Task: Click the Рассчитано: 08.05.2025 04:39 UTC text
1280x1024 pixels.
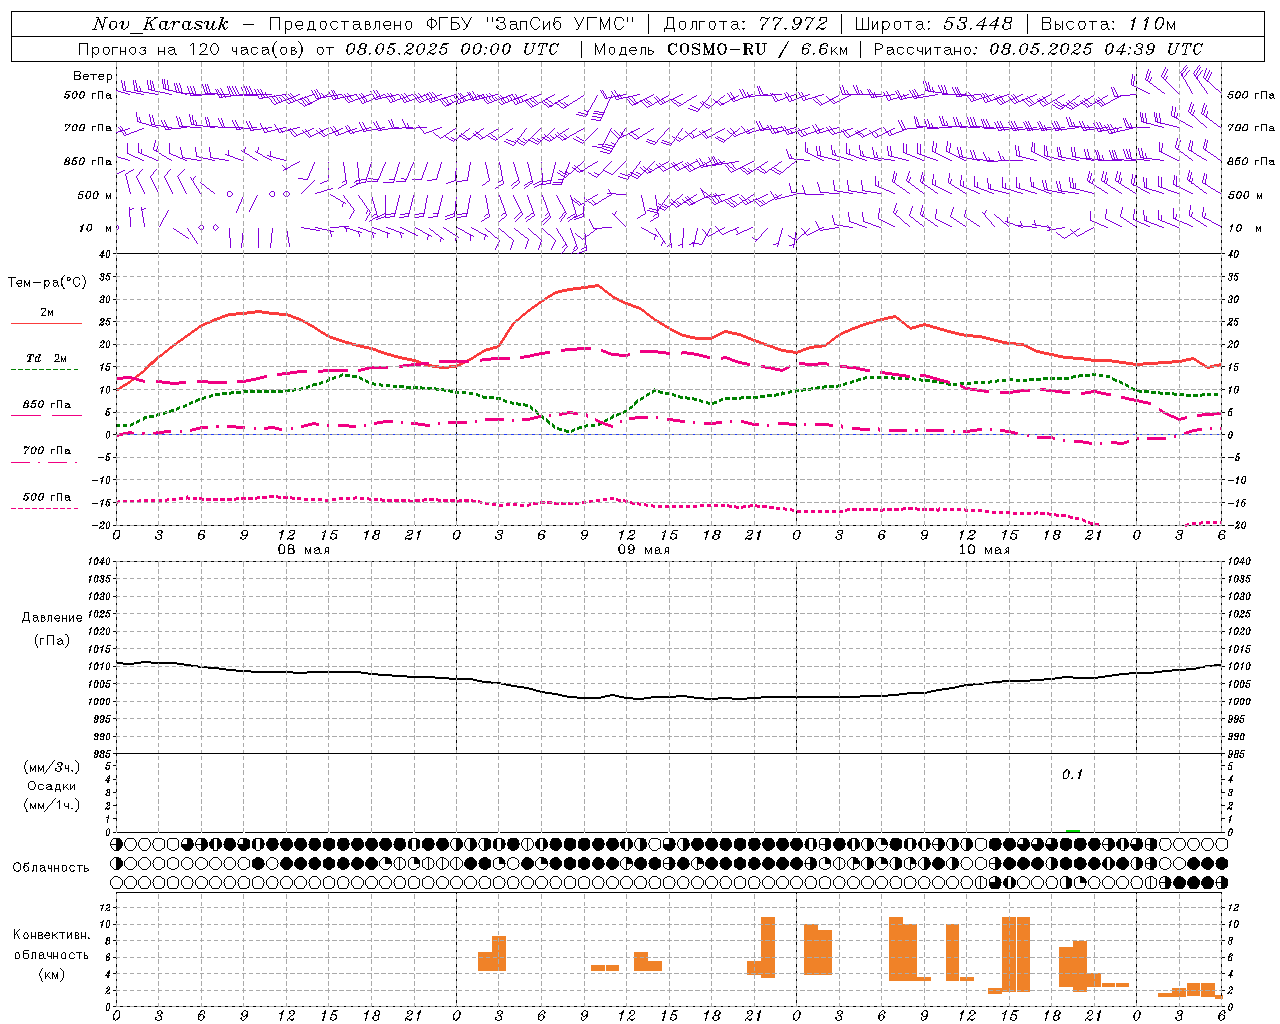Action: 1038,49
